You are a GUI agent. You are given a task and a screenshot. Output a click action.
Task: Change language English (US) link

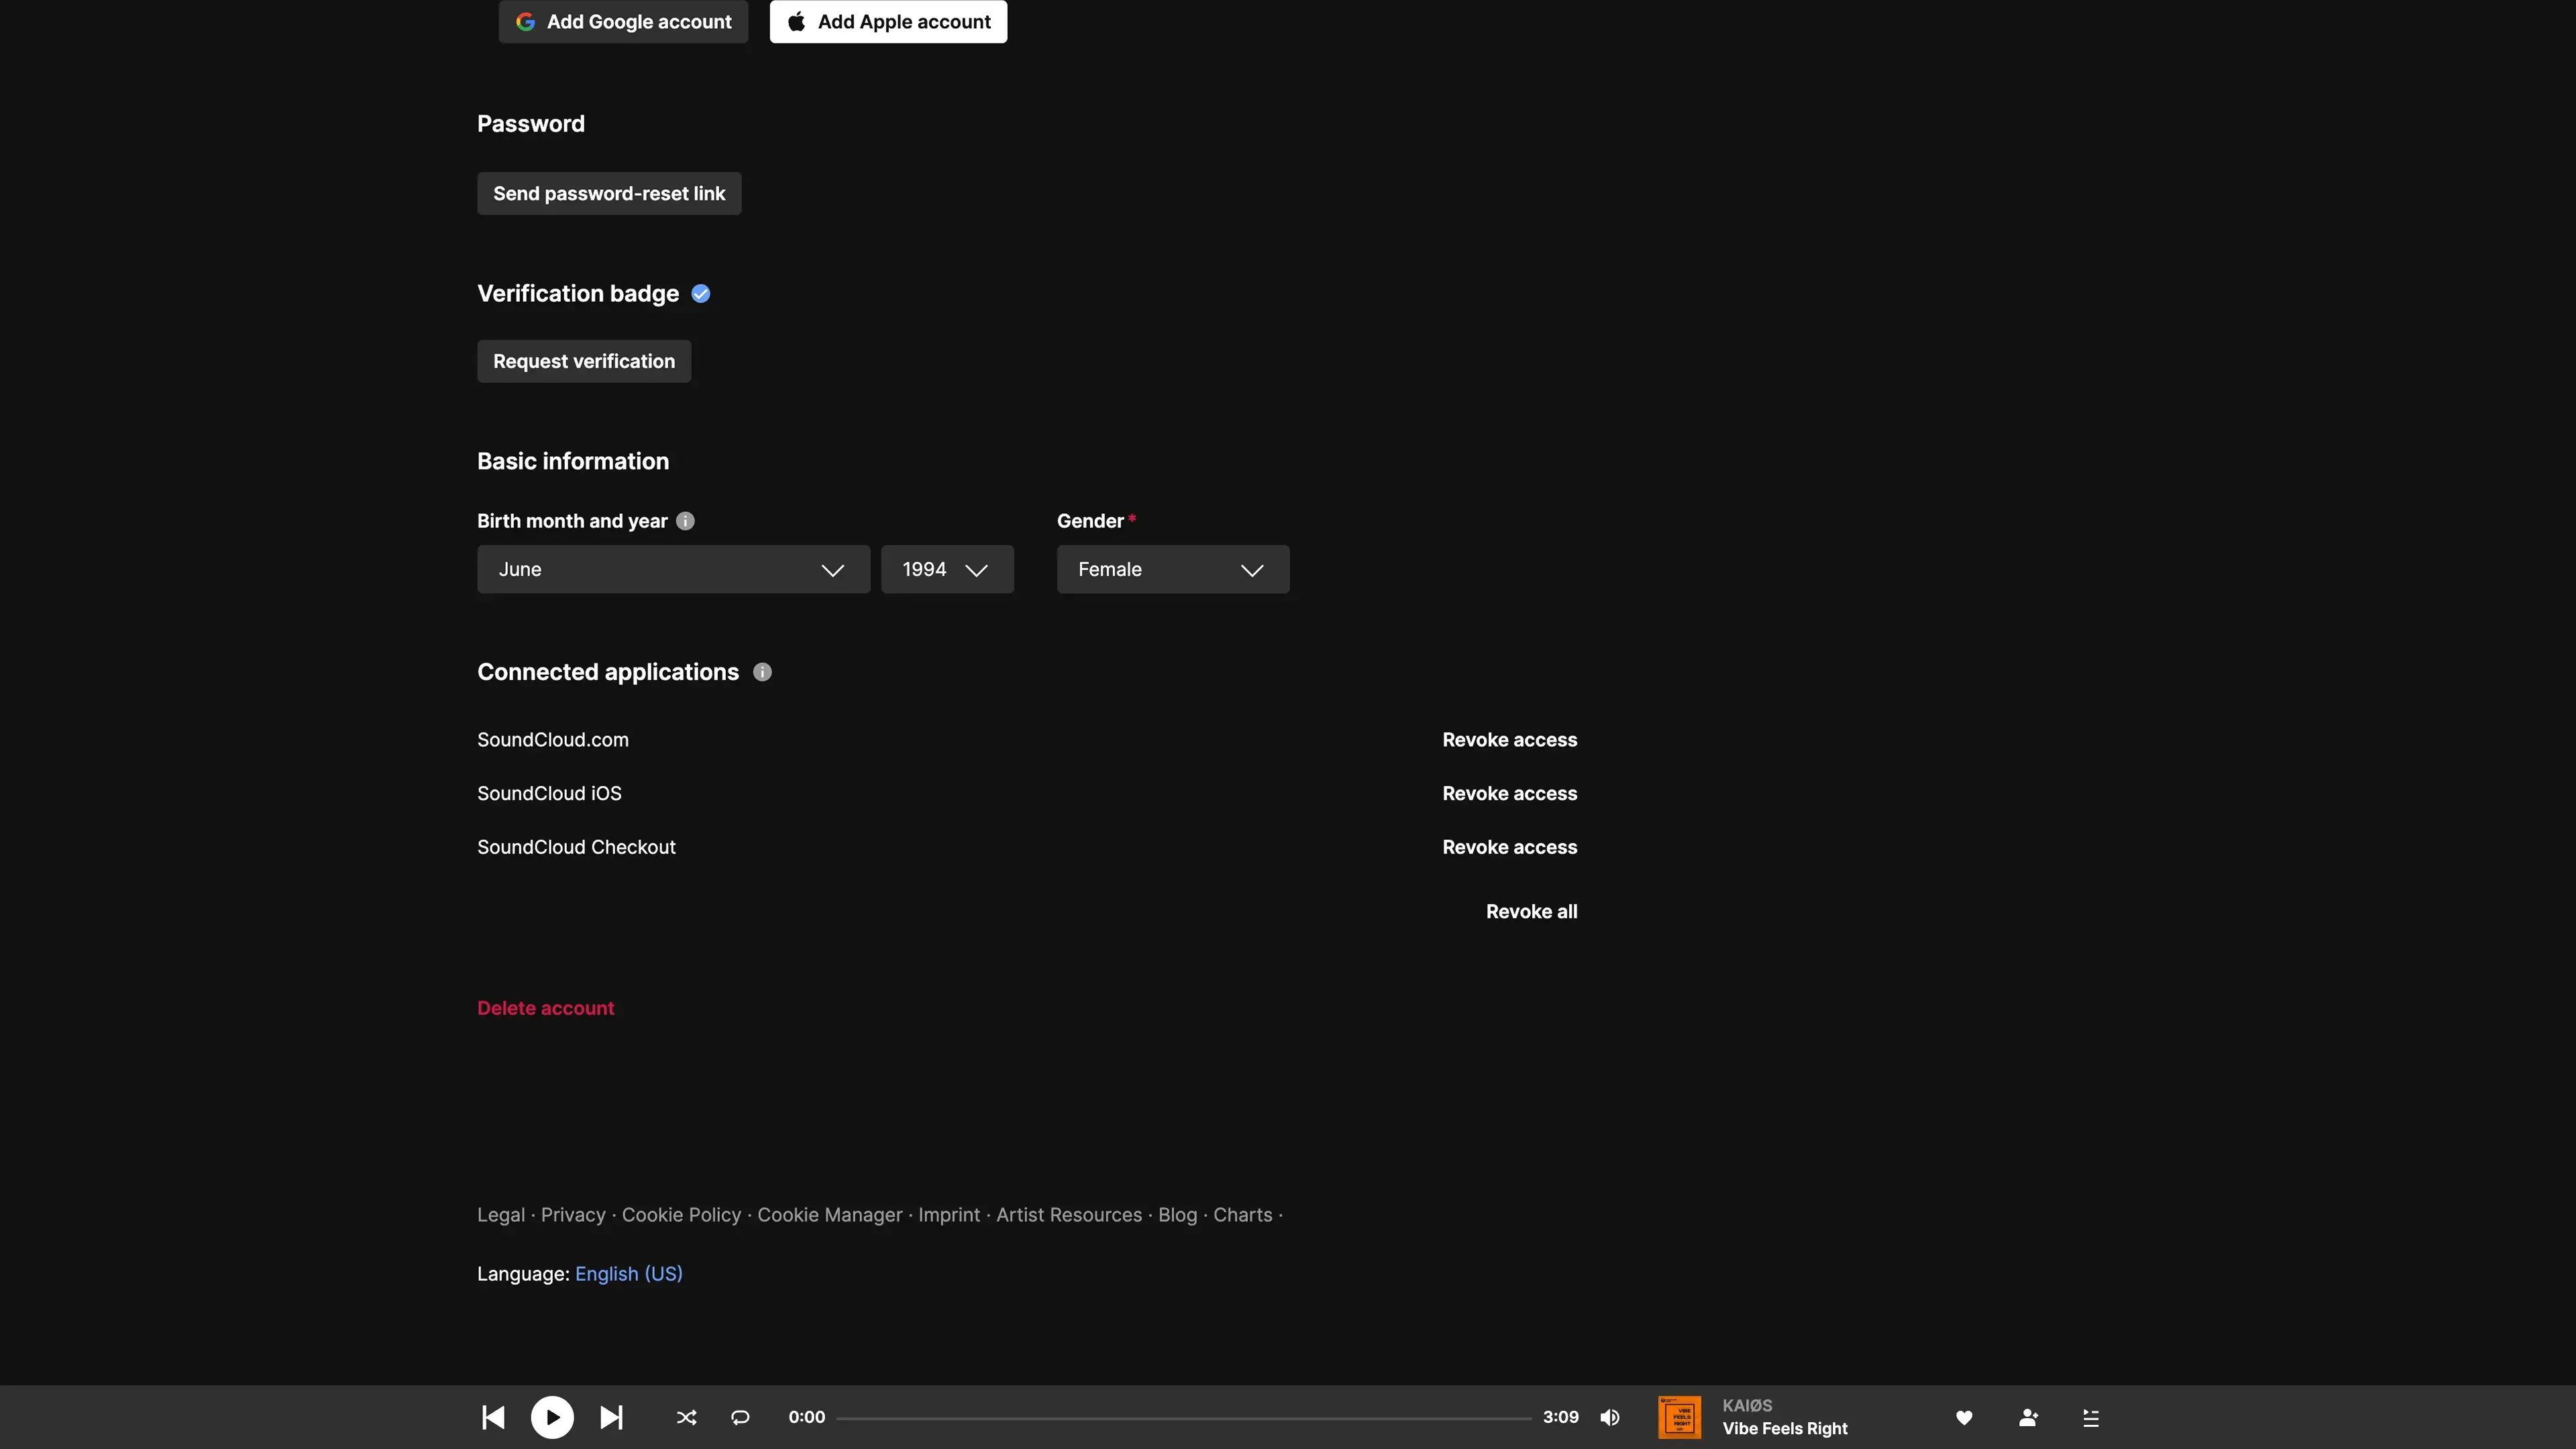tap(628, 1273)
